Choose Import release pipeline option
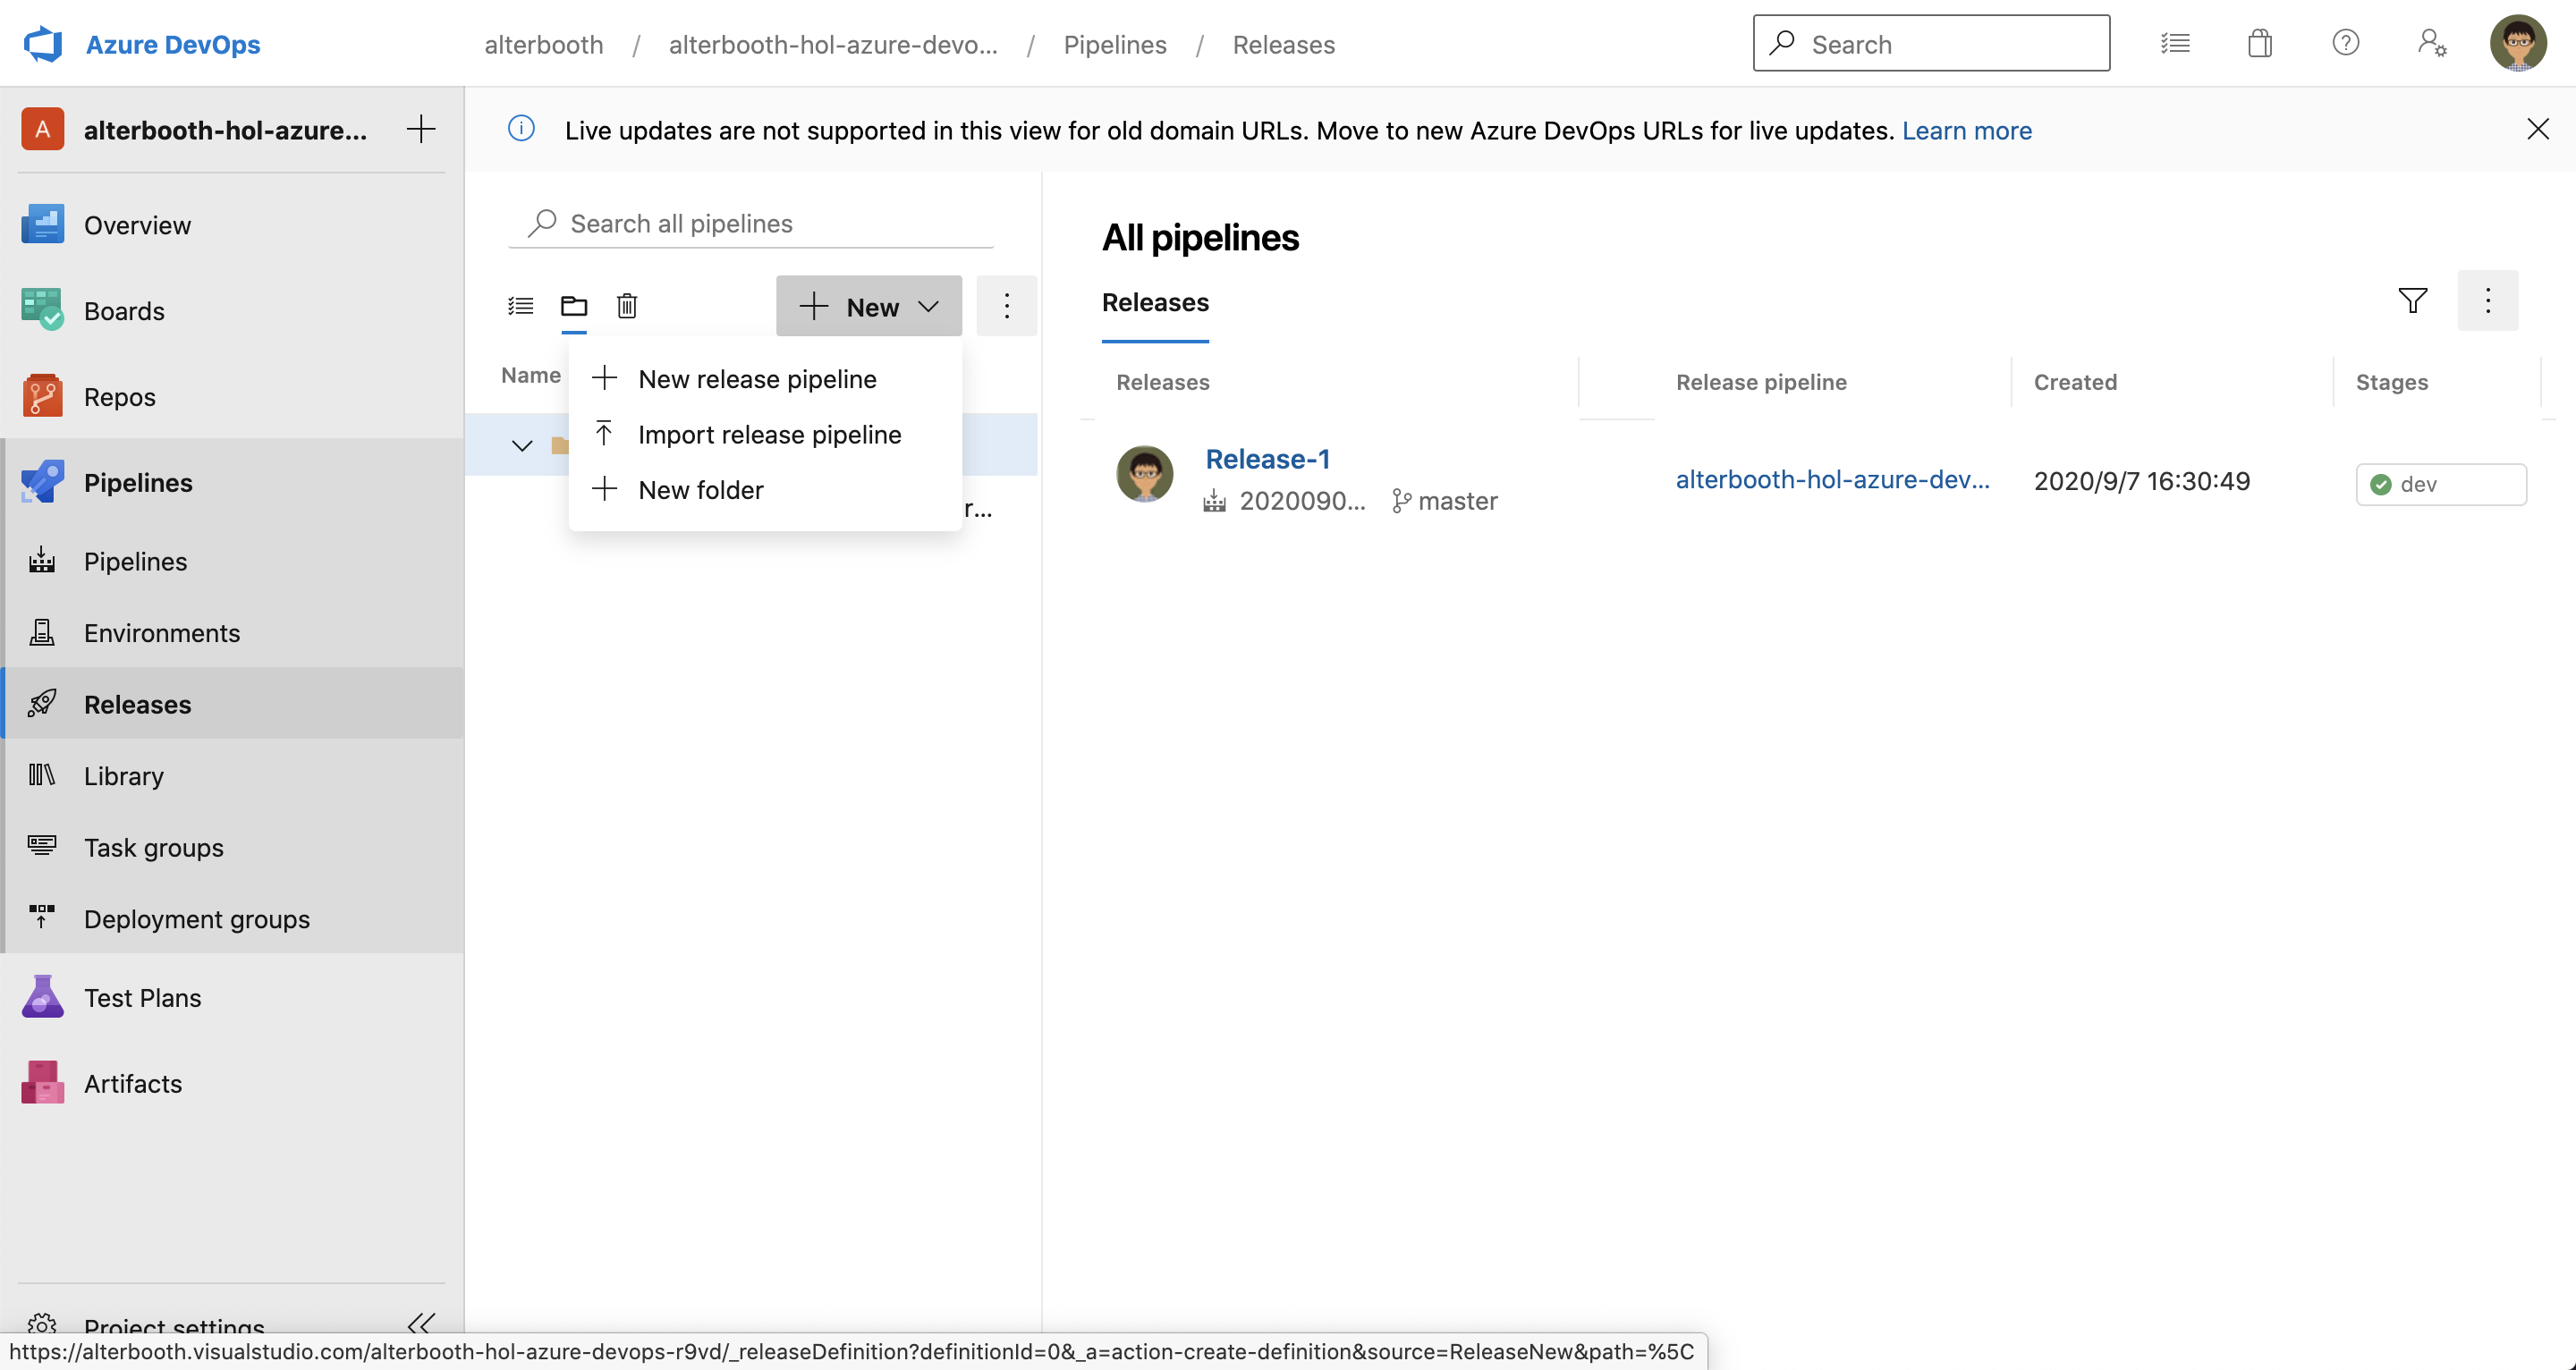This screenshot has height=1370, width=2576. [x=769, y=435]
